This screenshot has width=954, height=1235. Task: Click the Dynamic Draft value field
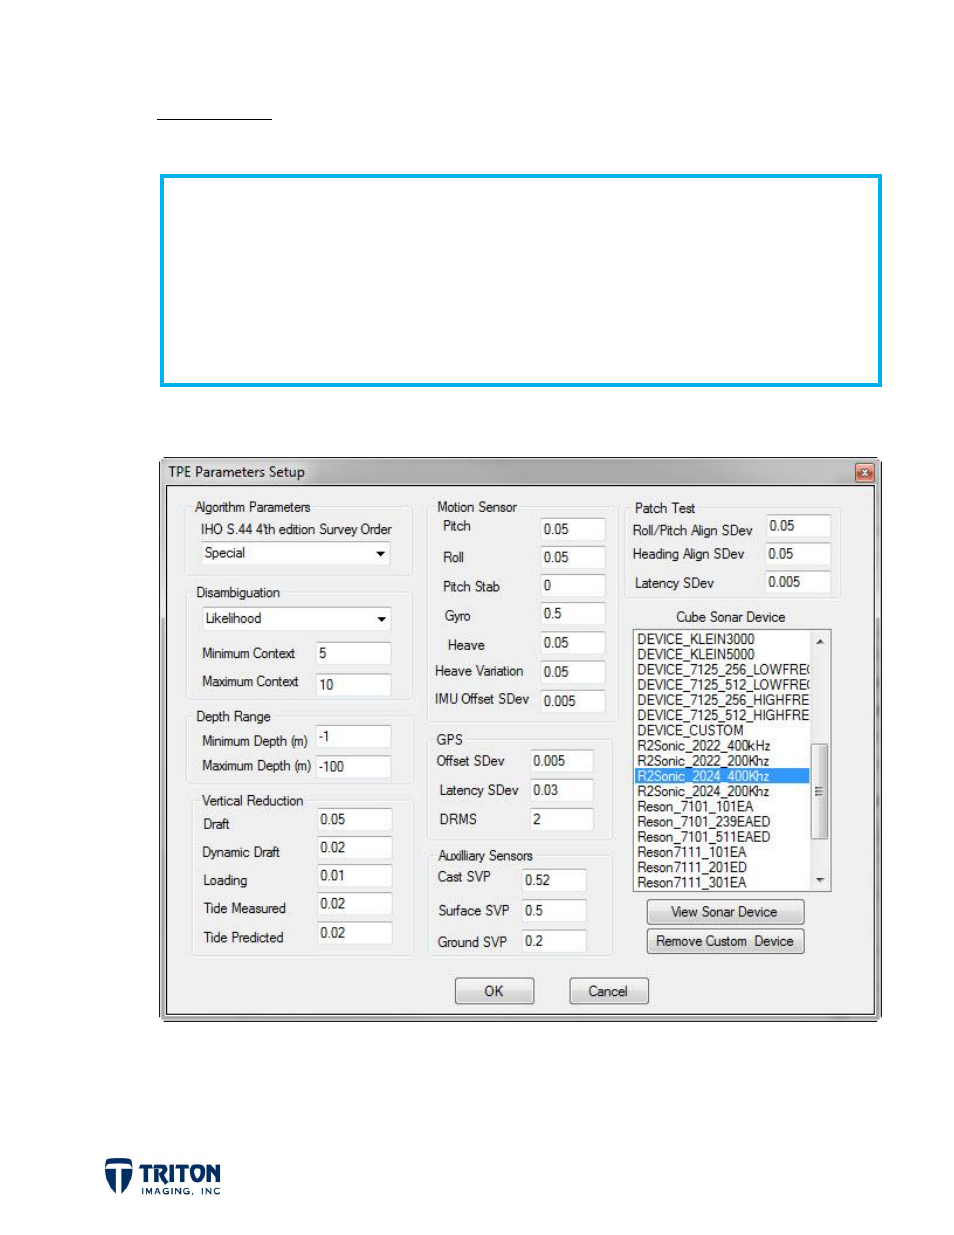pos(355,848)
